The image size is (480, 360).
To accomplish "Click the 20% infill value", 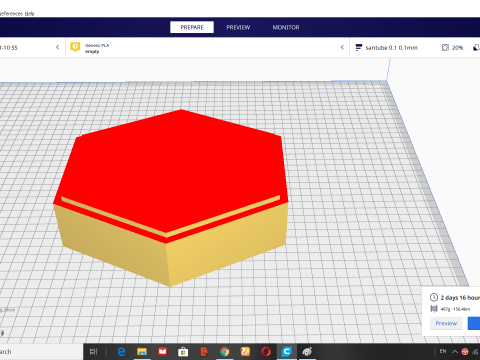I will 457,48.
